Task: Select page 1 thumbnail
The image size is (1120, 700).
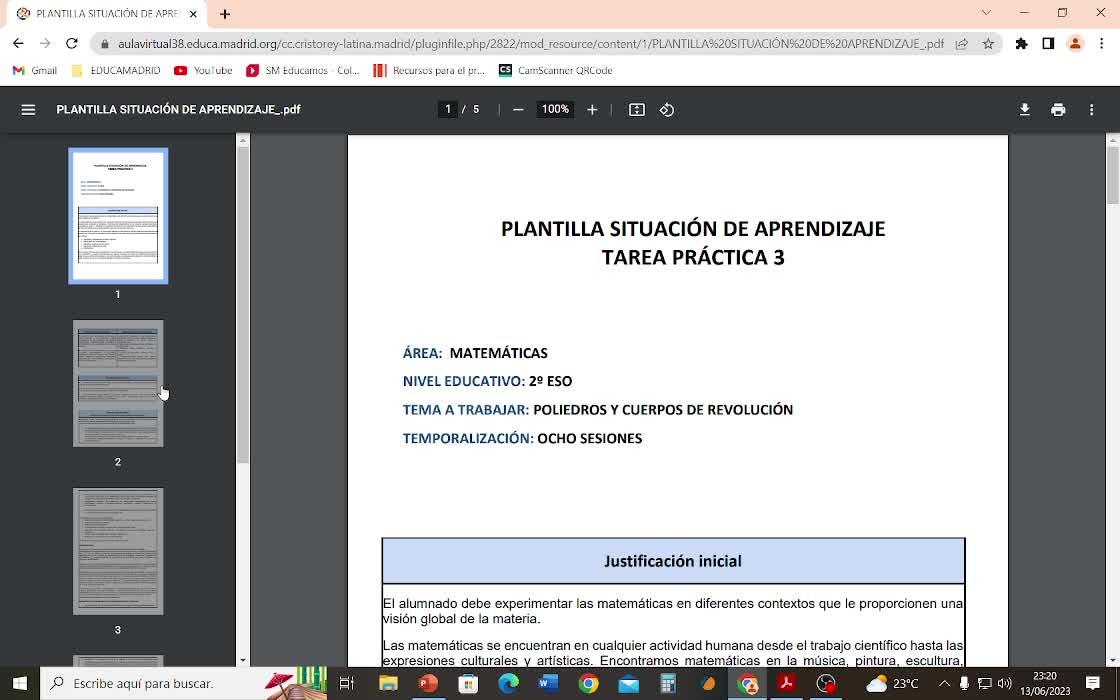Action: [118, 216]
